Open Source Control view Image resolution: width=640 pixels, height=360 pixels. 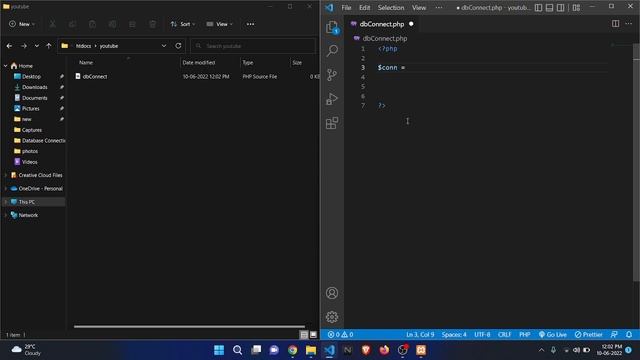pos(332,75)
